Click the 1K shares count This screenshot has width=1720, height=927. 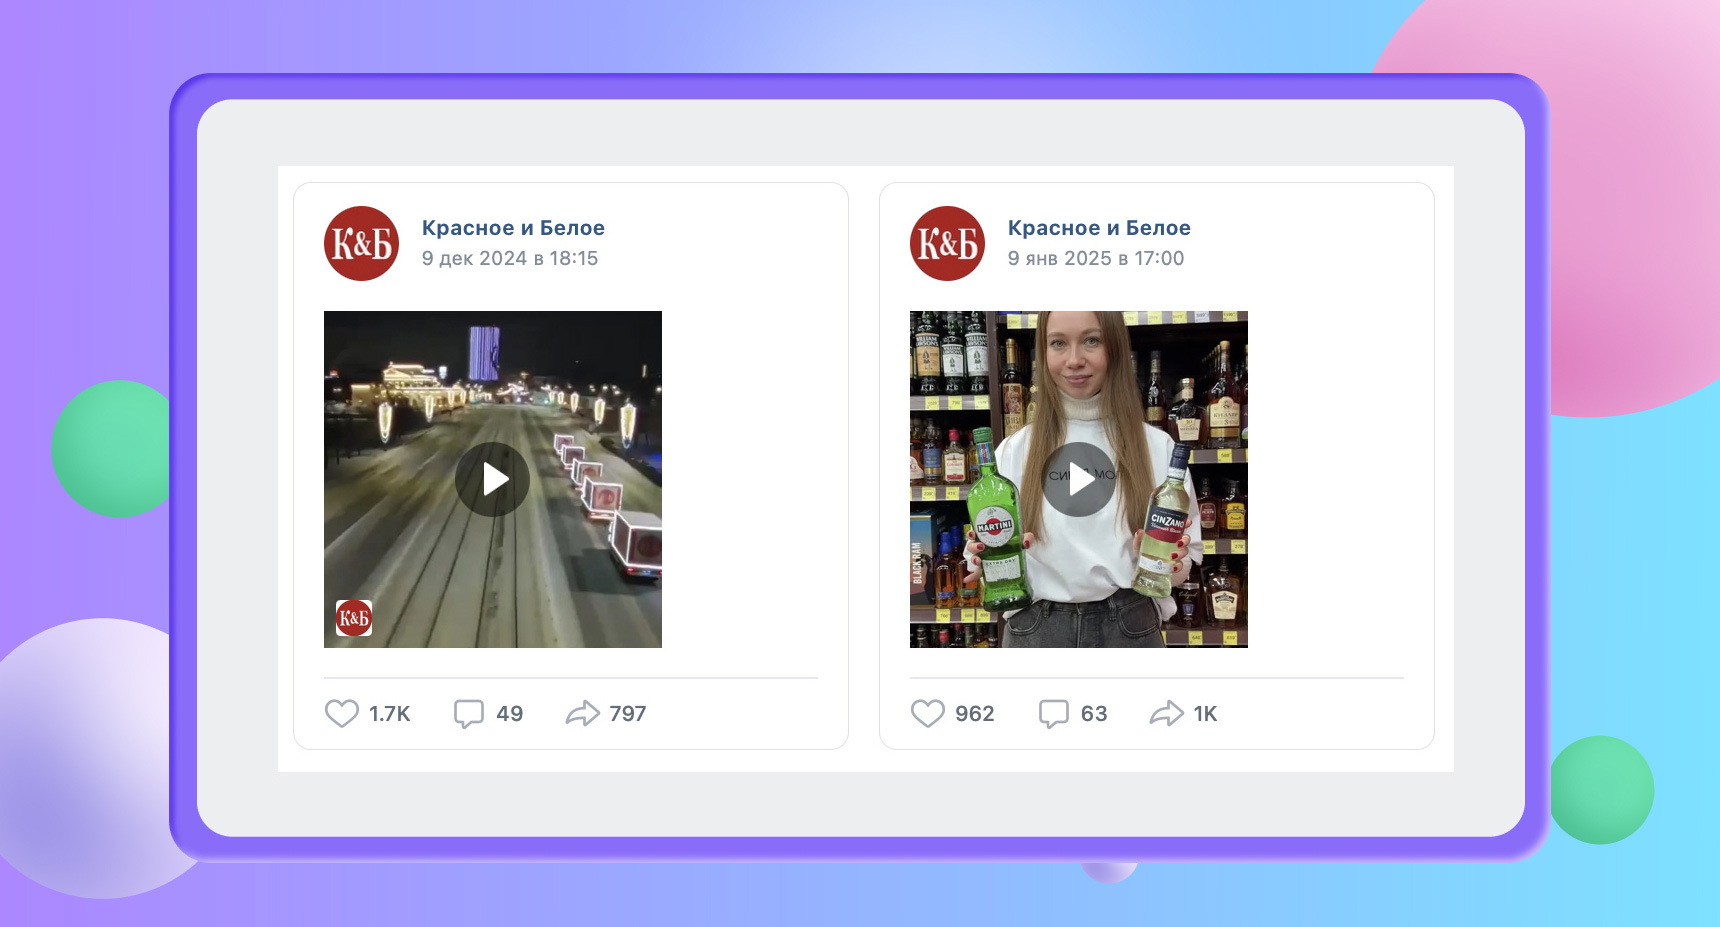(x=1206, y=714)
